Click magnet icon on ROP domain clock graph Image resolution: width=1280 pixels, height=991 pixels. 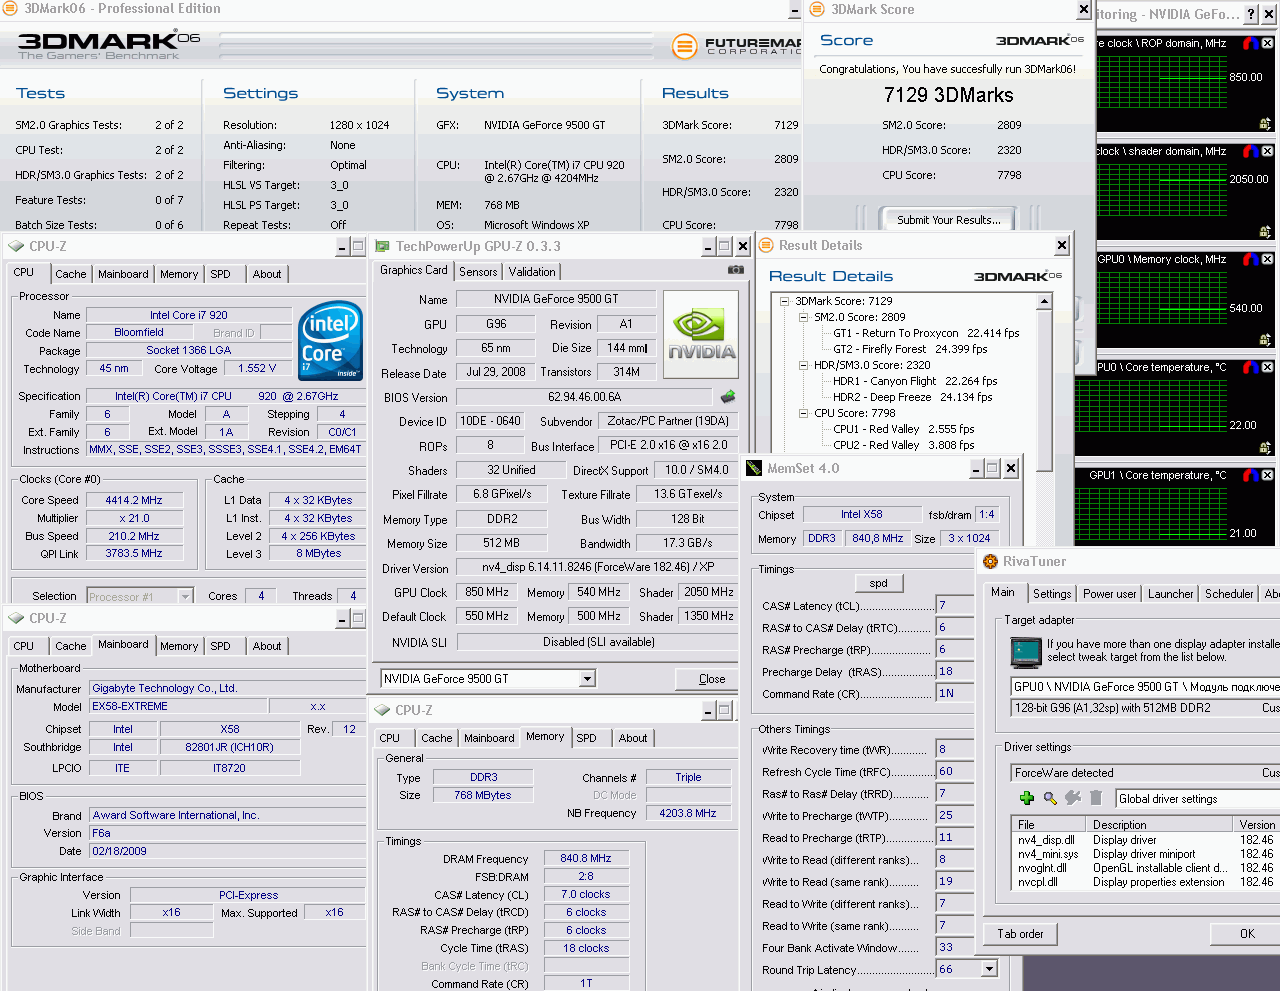click(1251, 43)
